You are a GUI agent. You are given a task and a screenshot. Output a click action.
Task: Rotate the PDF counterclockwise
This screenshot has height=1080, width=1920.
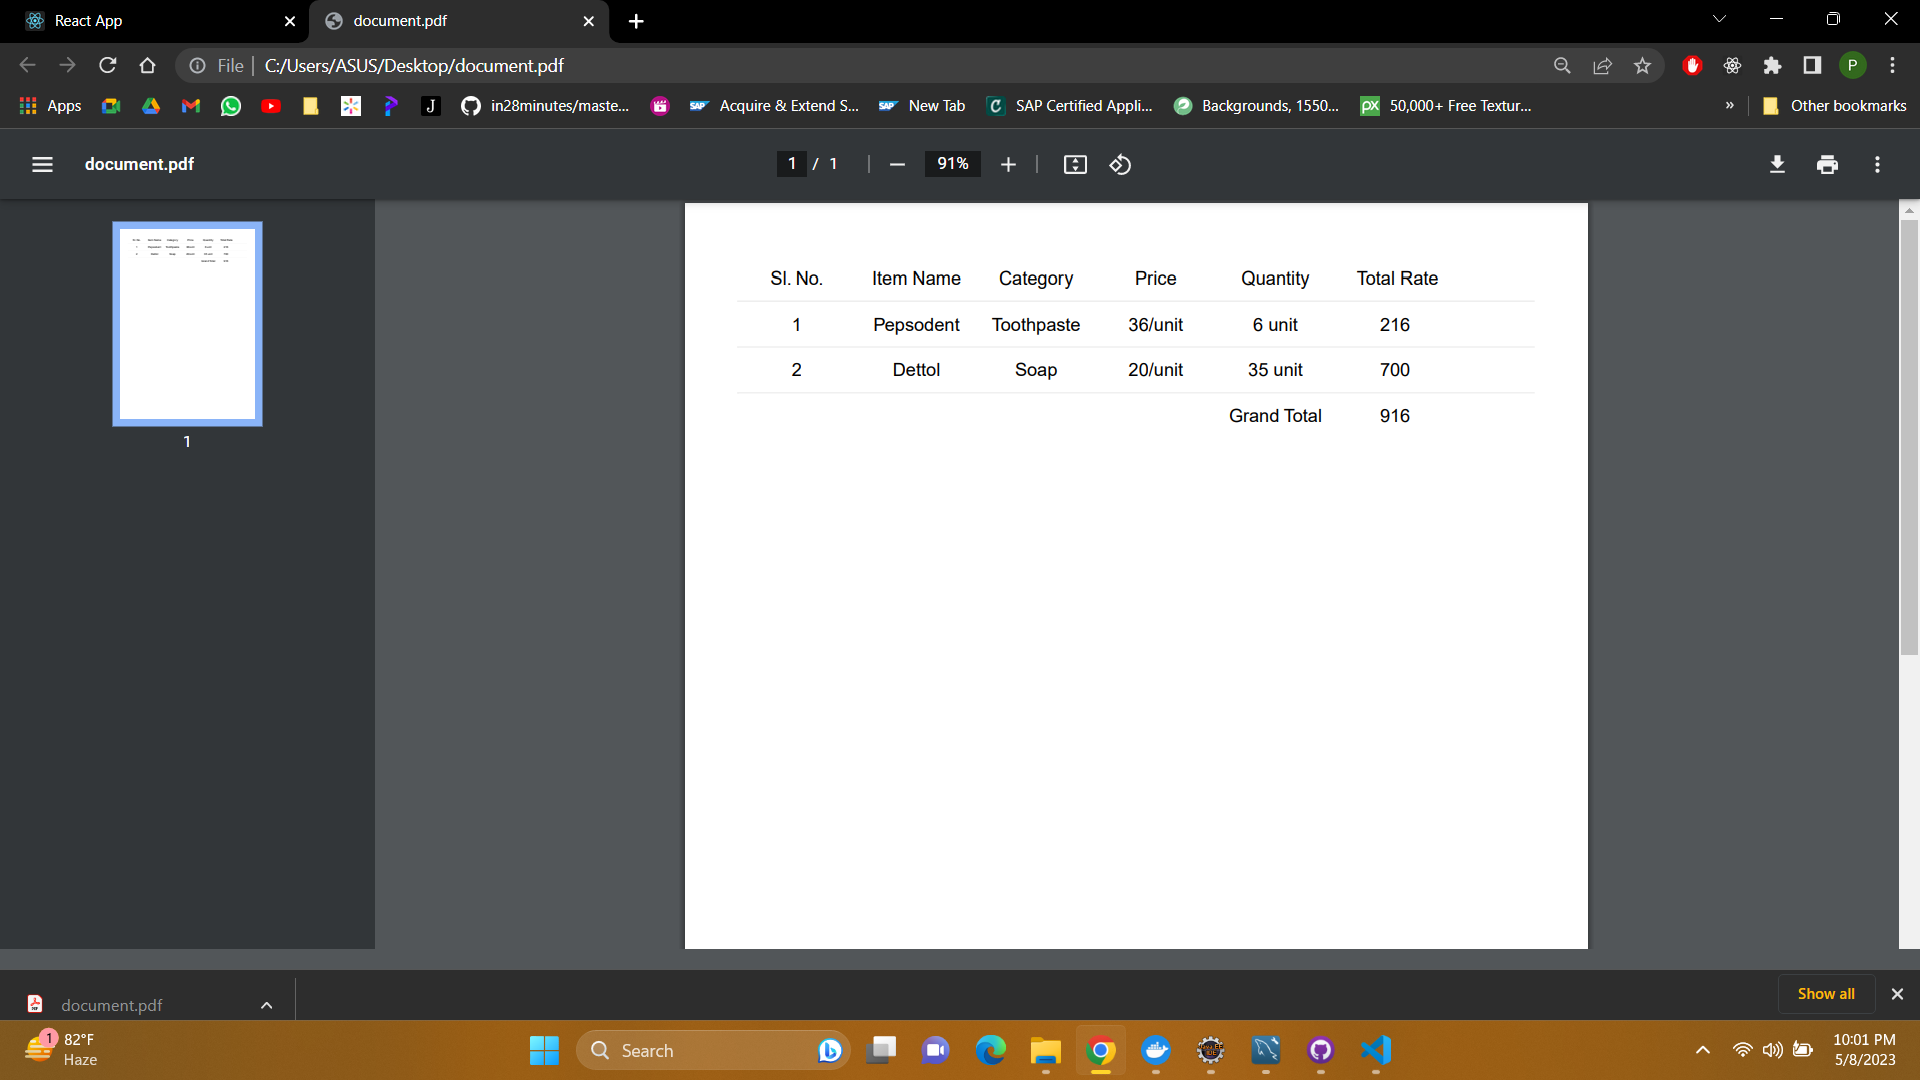click(1120, 164)
